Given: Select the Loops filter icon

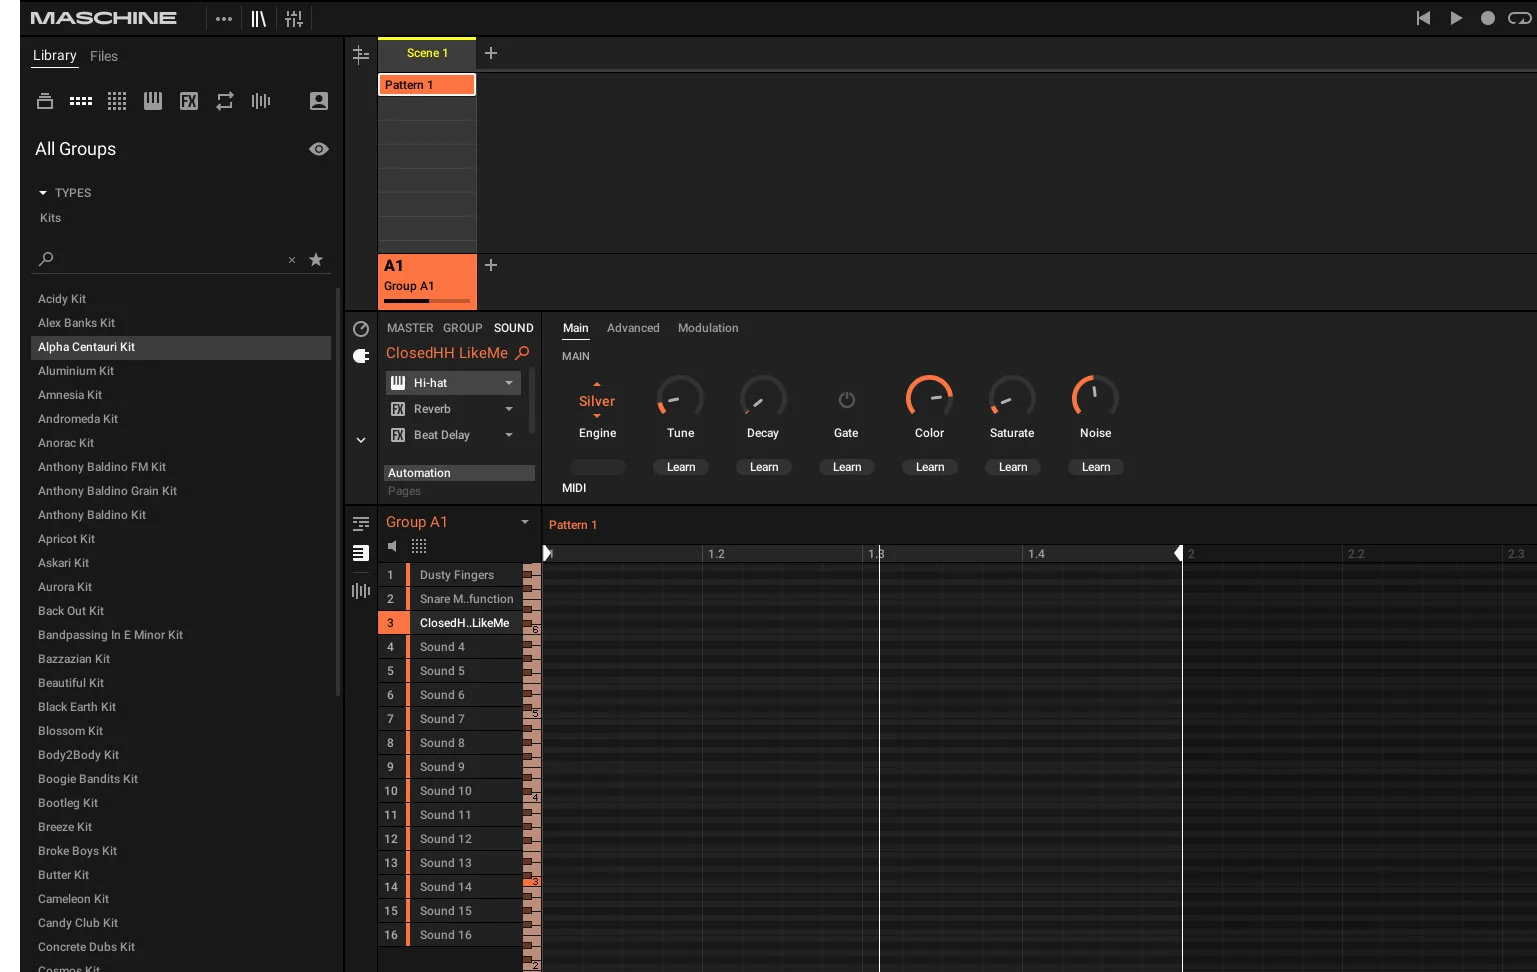Looking at the screenshot, I should point(225,101).
